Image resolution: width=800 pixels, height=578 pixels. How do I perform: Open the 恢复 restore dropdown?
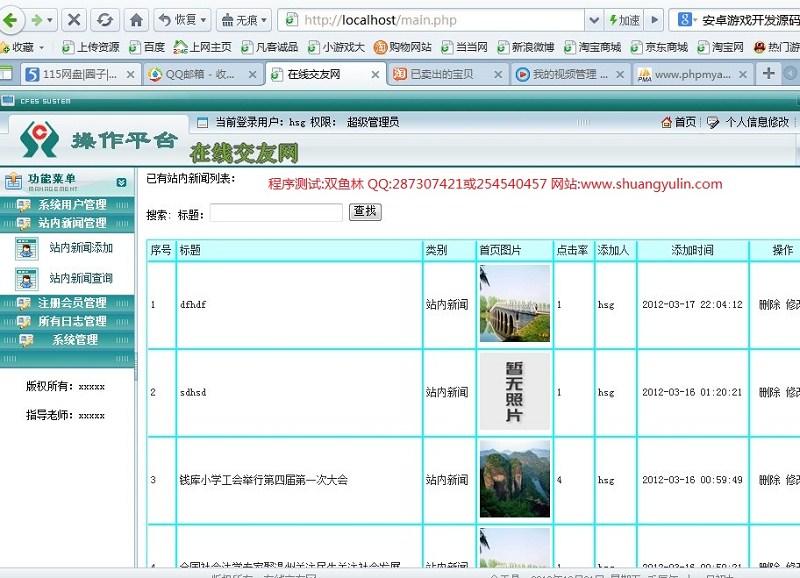pos(182,20)
